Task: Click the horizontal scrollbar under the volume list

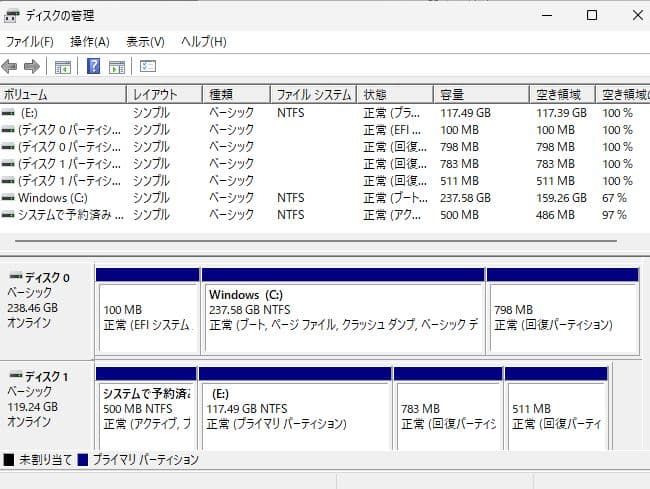Action: (x=316, y=241)
